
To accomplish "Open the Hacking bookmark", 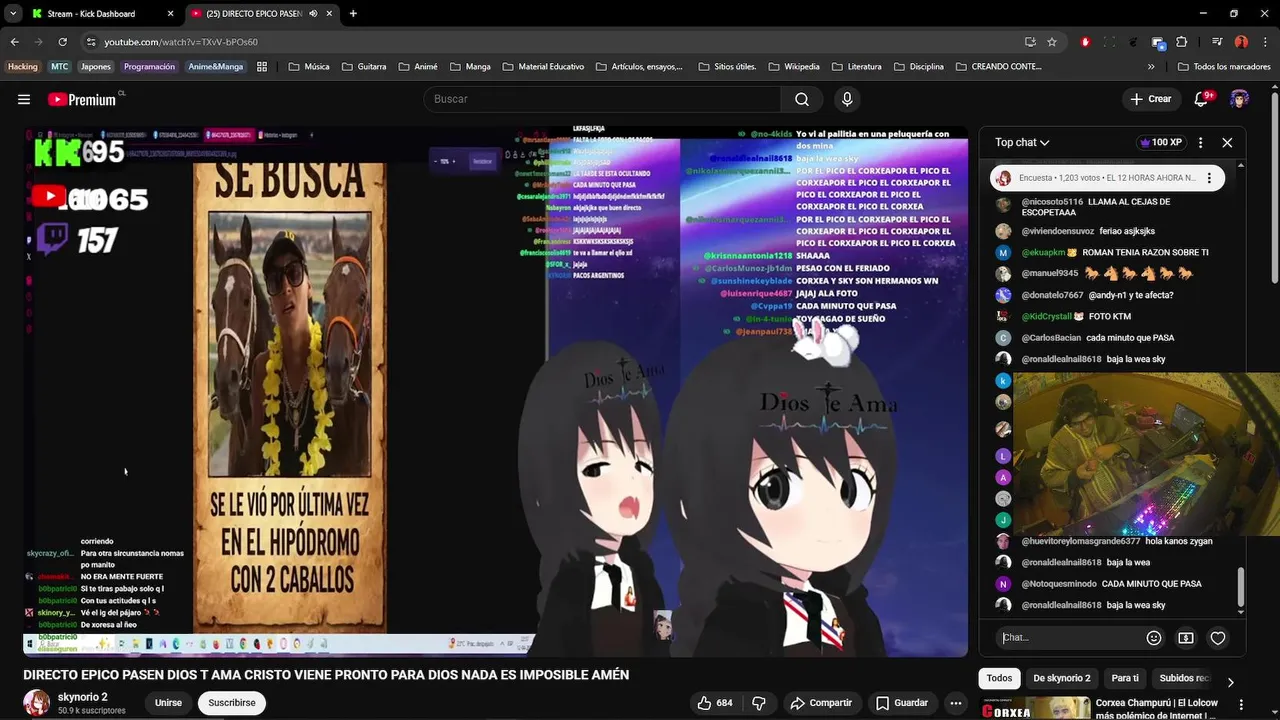I will (22, 67).
